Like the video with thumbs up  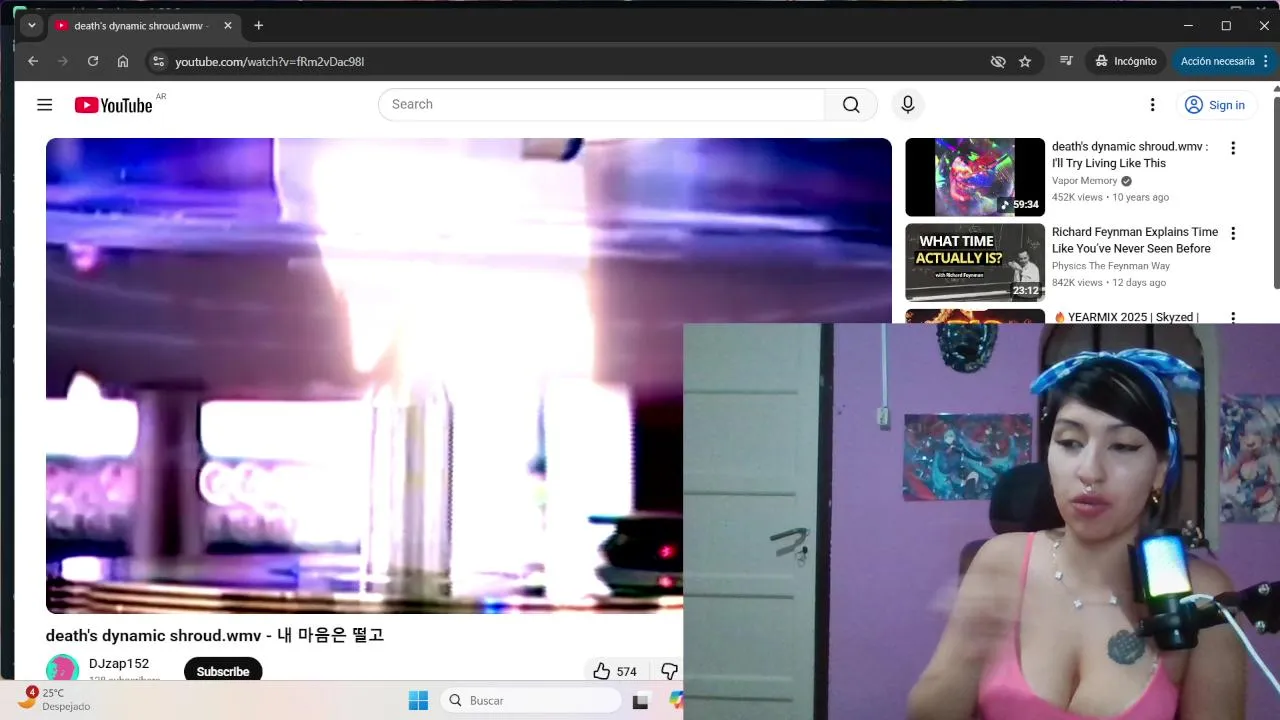(615, 671)
